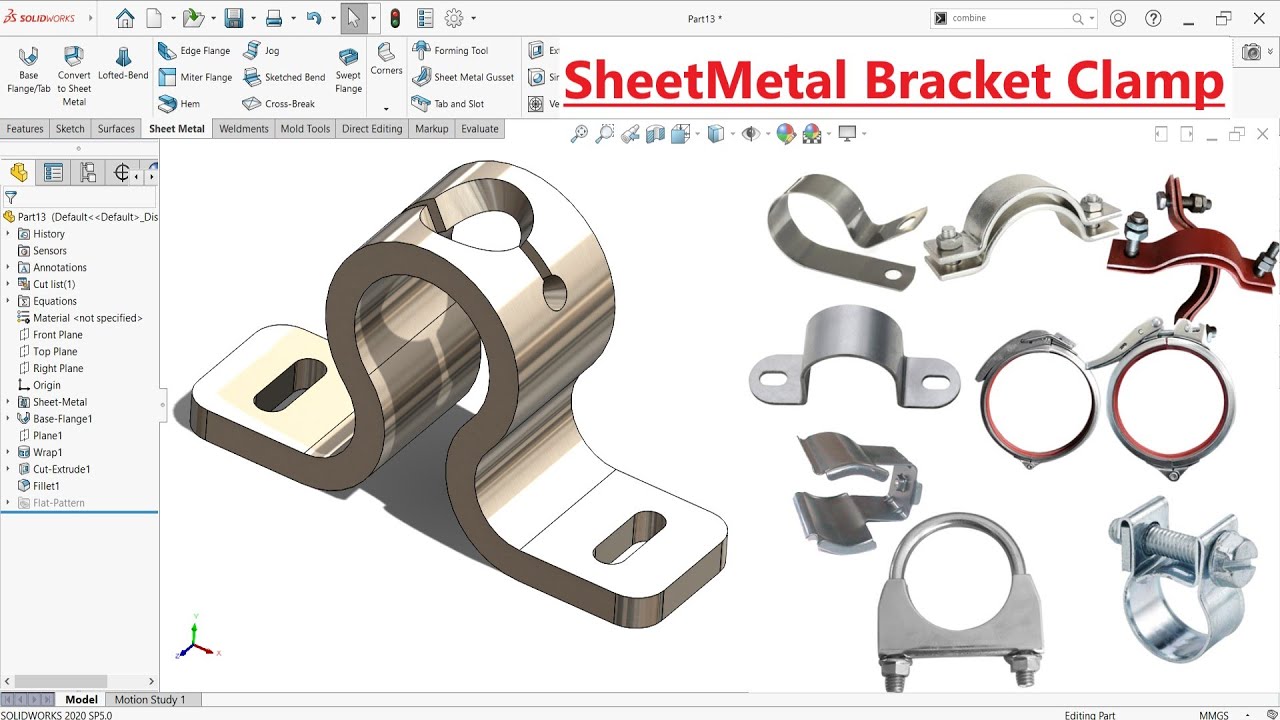Open the Help question mark icon
1280x720 pixels.
[x=1153, y=18]
